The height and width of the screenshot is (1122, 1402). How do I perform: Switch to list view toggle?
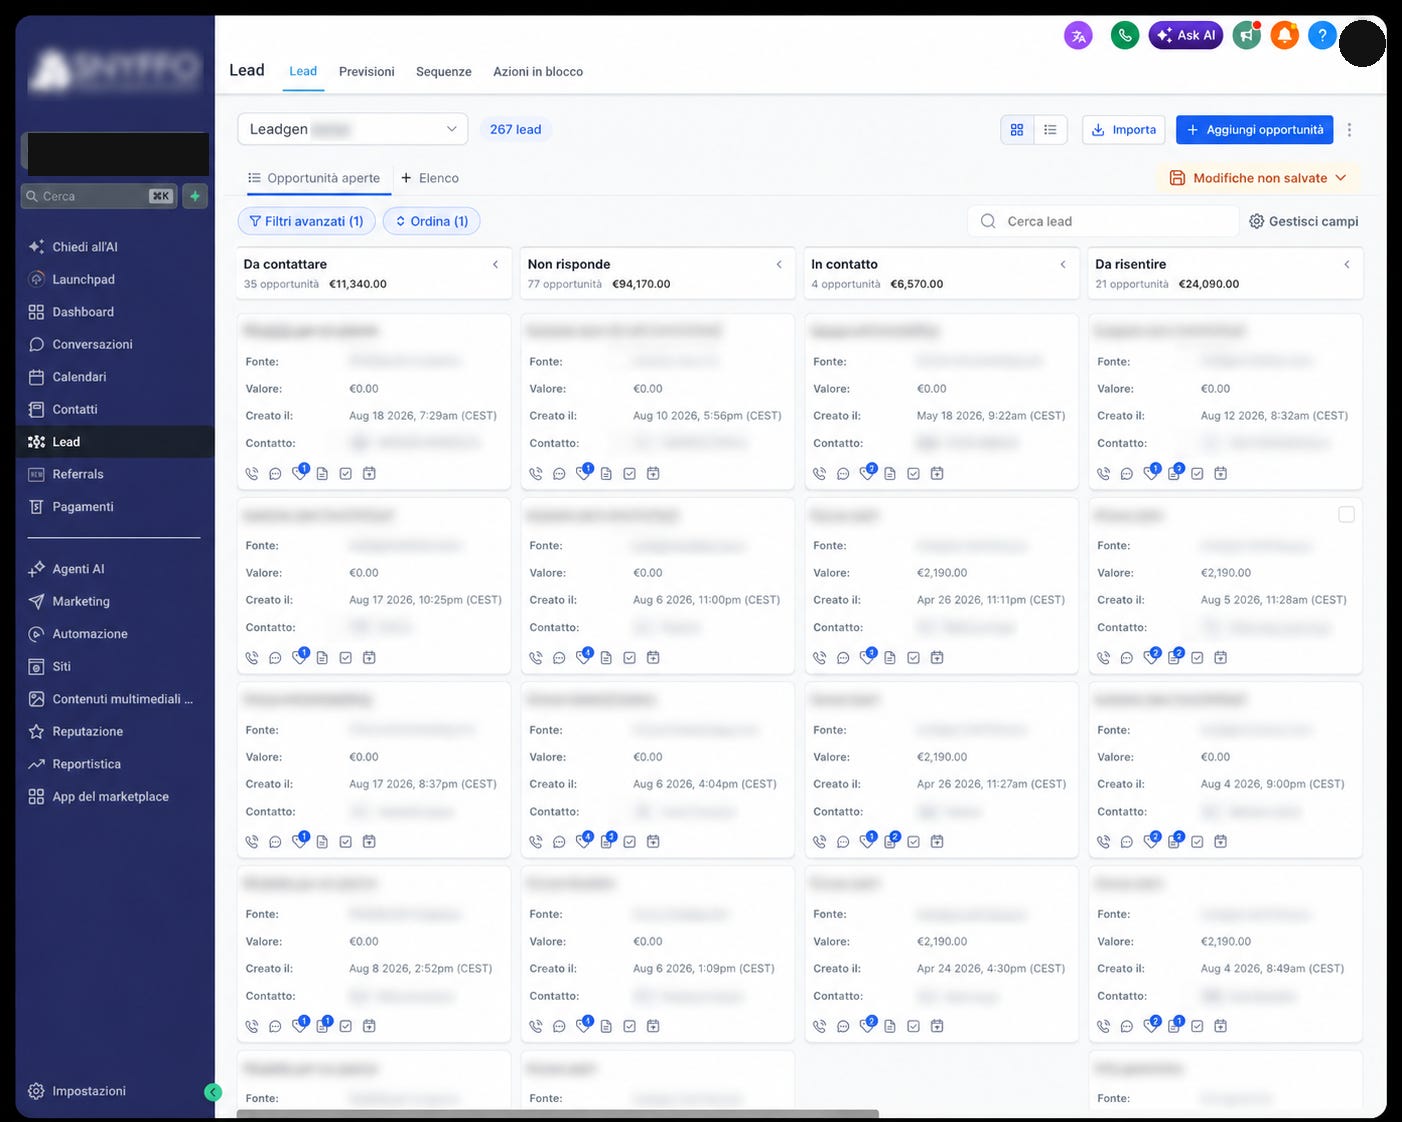coord(1050,130)
